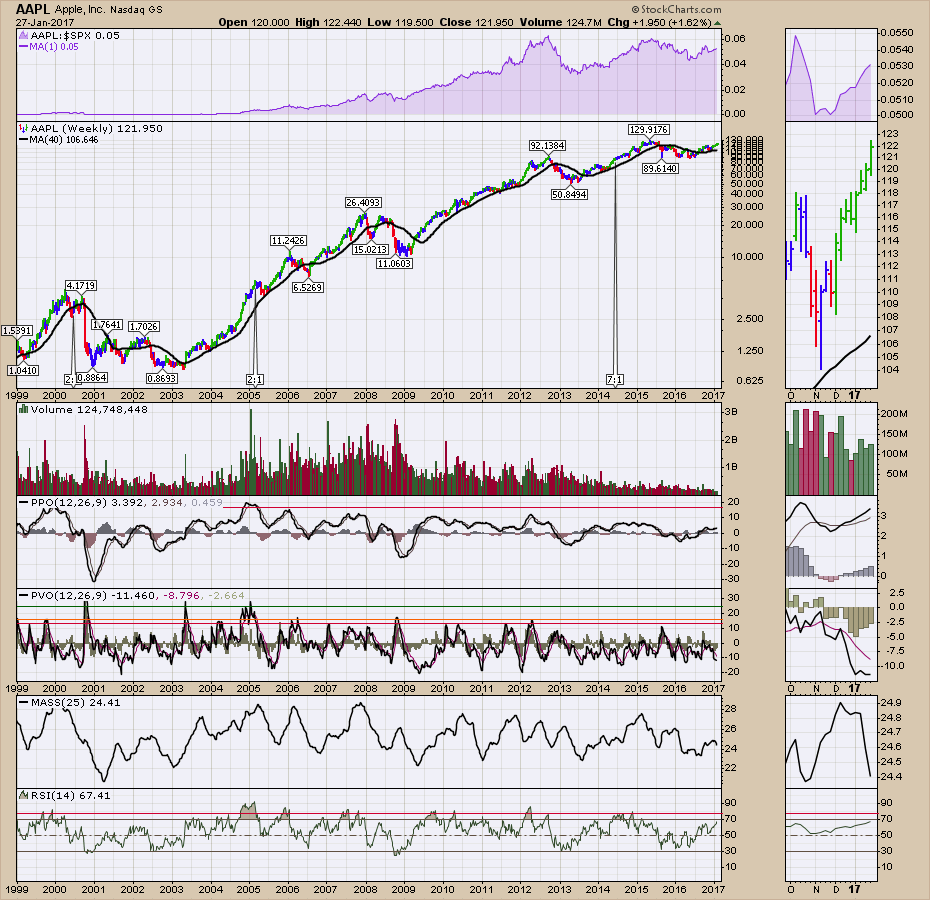Viewport: 930px width, 900px height.
Task: Click the 10.000 price axis label
Action: pos(747,257)
